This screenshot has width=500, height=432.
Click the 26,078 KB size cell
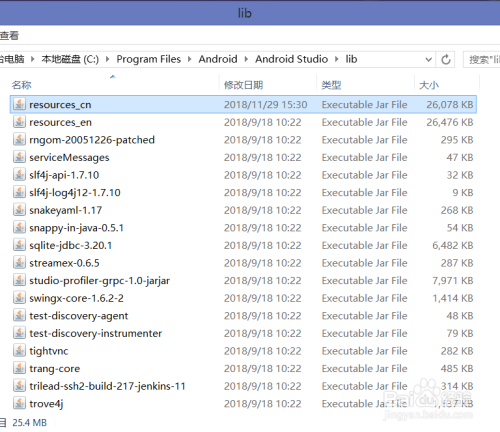[x=450, y=105]
